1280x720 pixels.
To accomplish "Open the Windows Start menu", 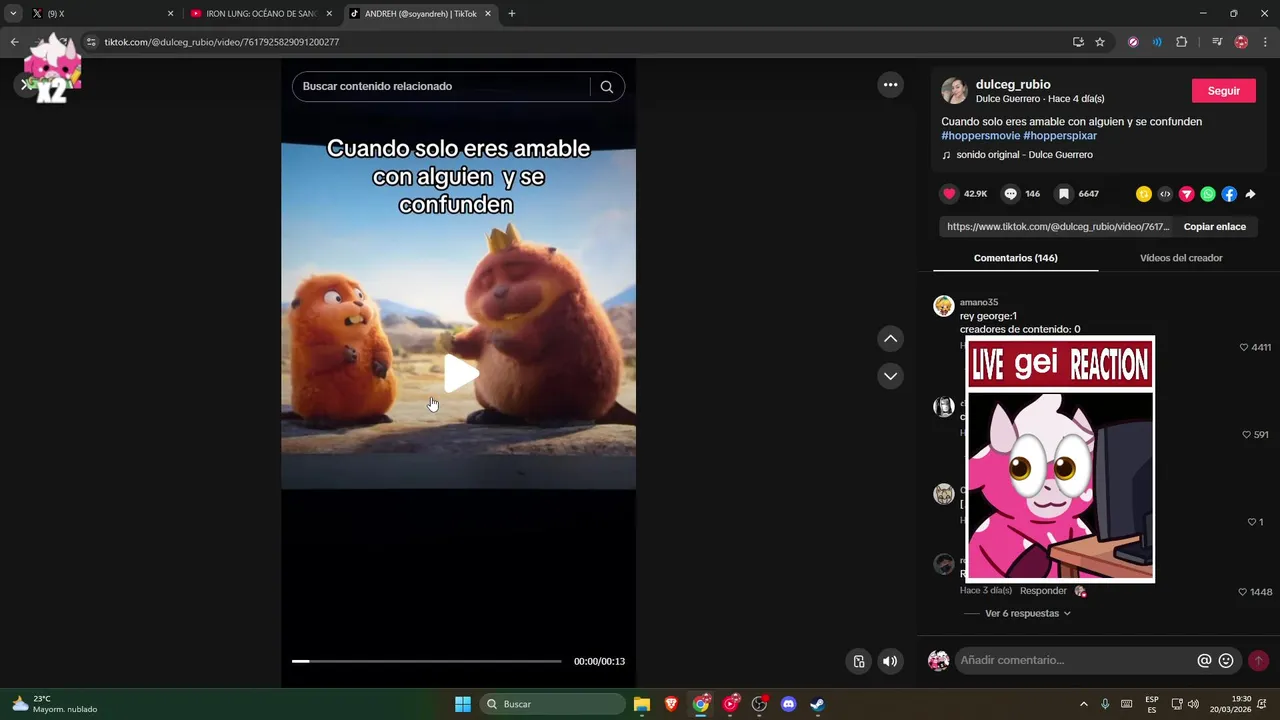I will tap(463, 704).
